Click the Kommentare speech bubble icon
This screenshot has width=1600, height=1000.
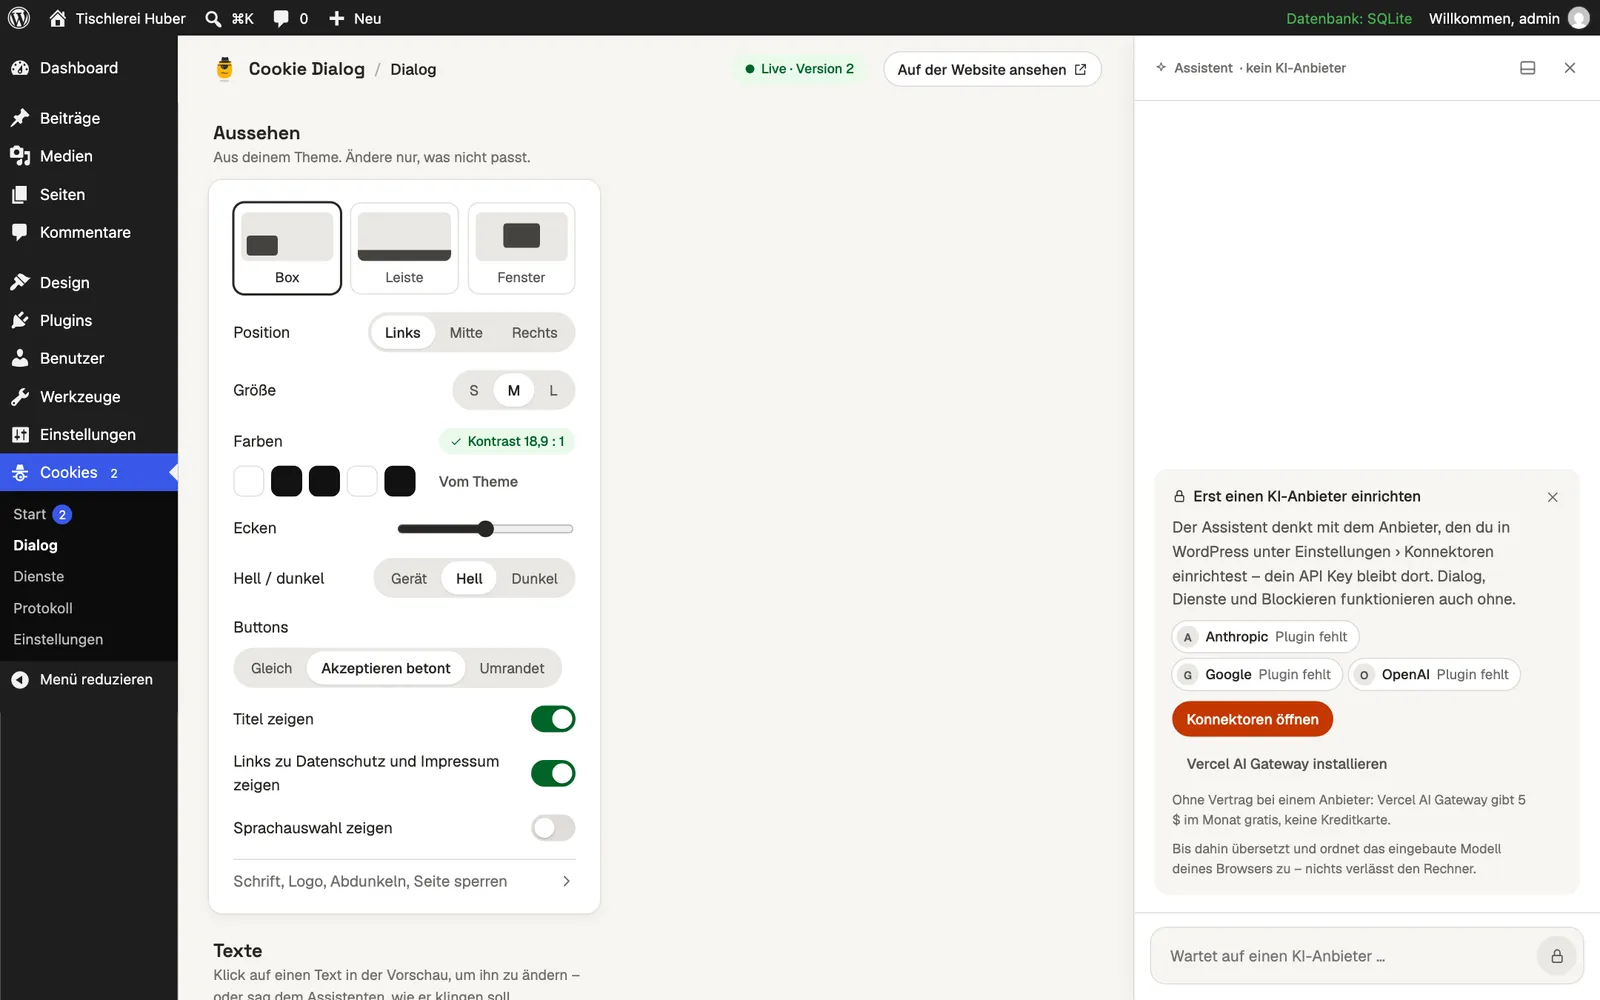pos(20,232)
